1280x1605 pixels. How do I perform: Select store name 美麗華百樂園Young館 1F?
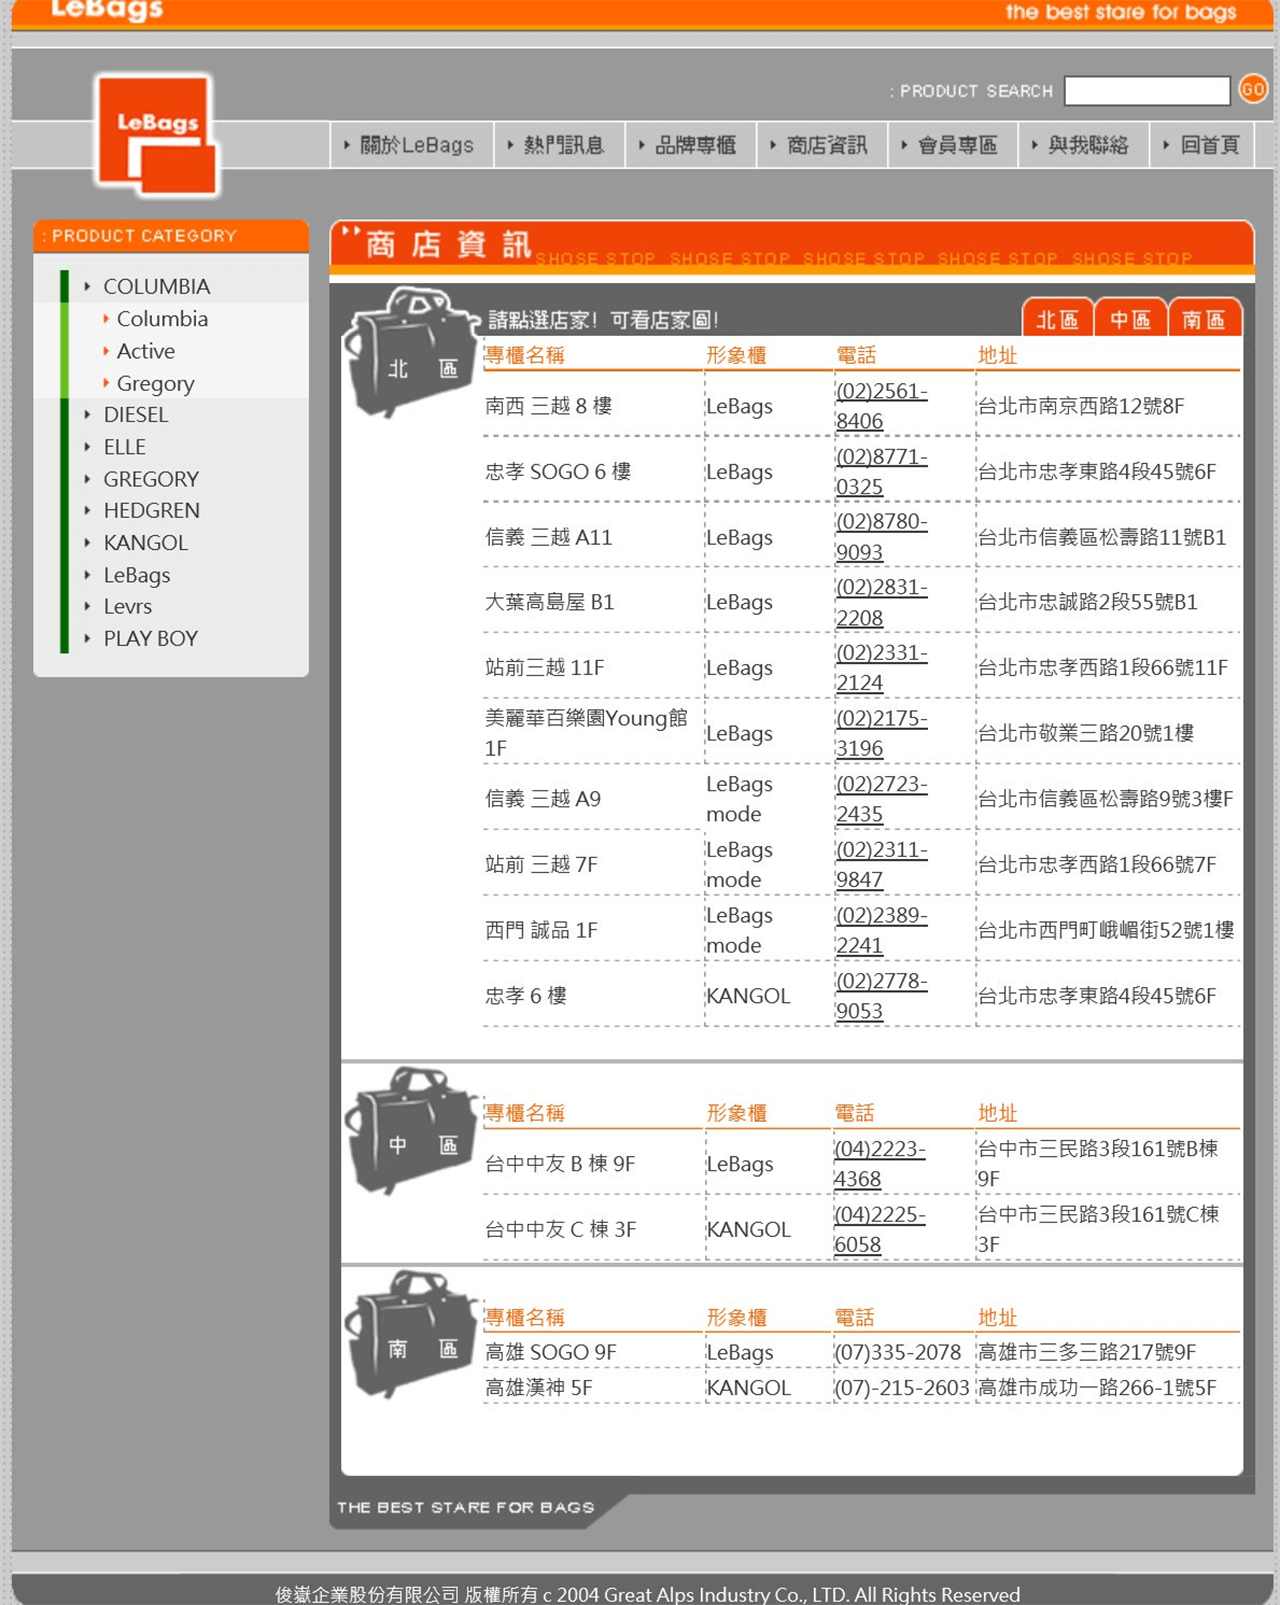[x=586, y=733]
